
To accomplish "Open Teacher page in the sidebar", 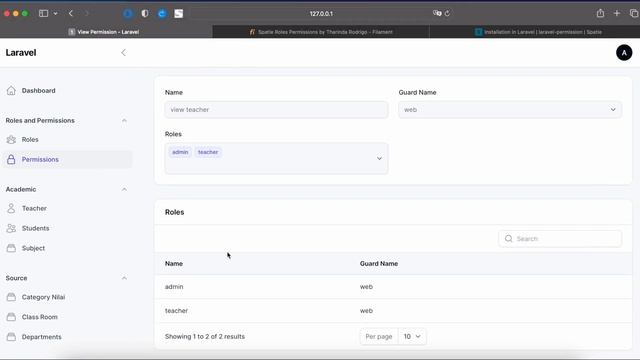I will [34, 209].
